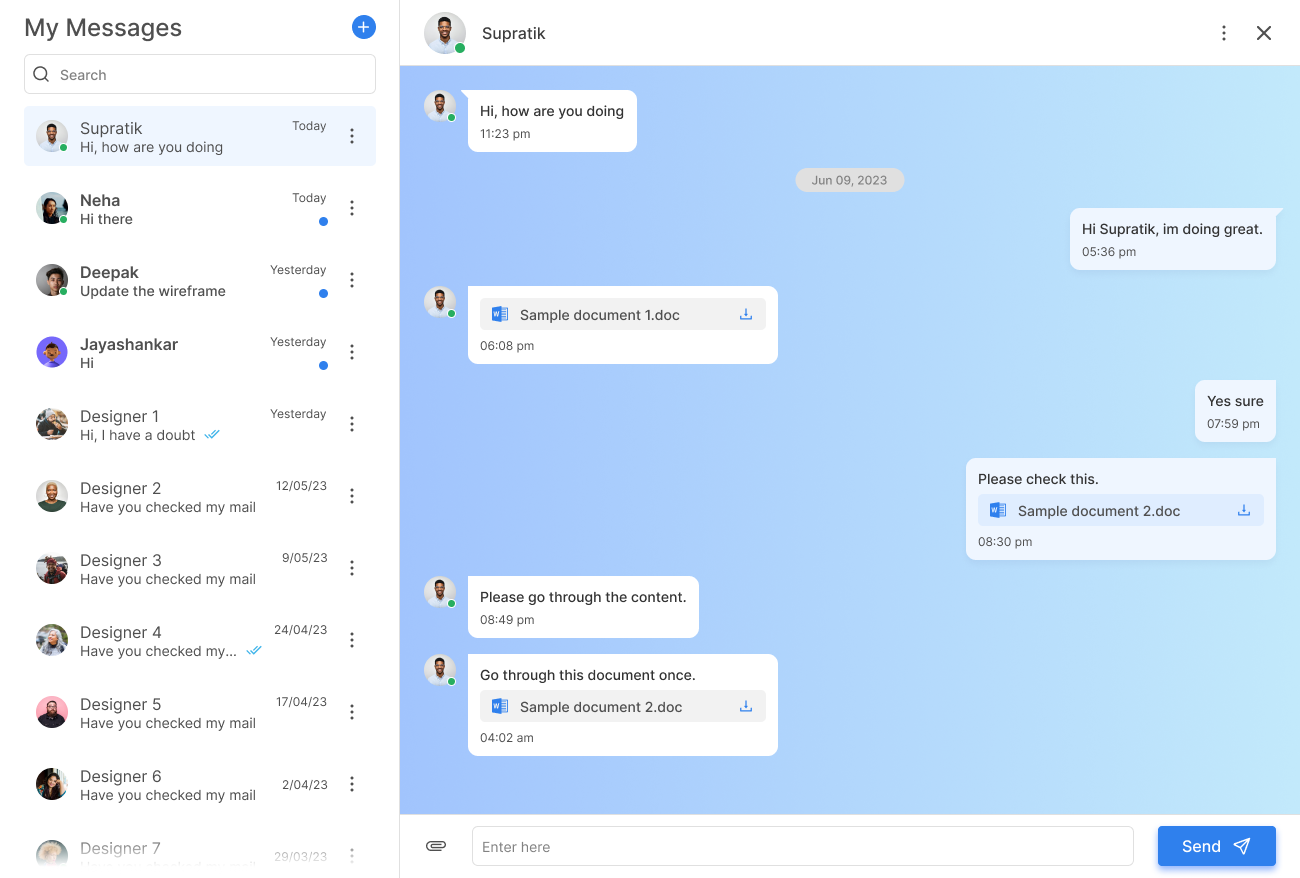Focus the Search conversations field
Viewport: 1300px width, 878px height.
(200, 74)
